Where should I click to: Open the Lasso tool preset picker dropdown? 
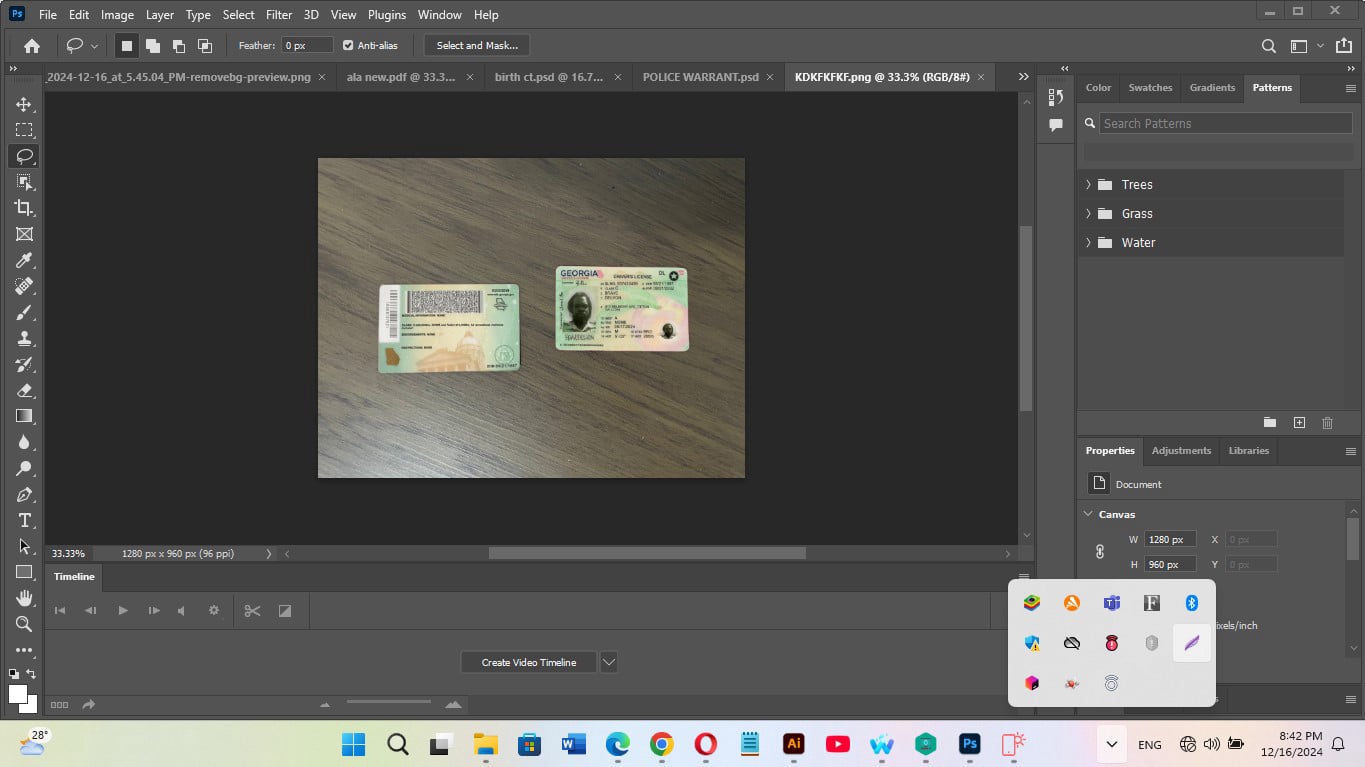(x=95, y=45)
